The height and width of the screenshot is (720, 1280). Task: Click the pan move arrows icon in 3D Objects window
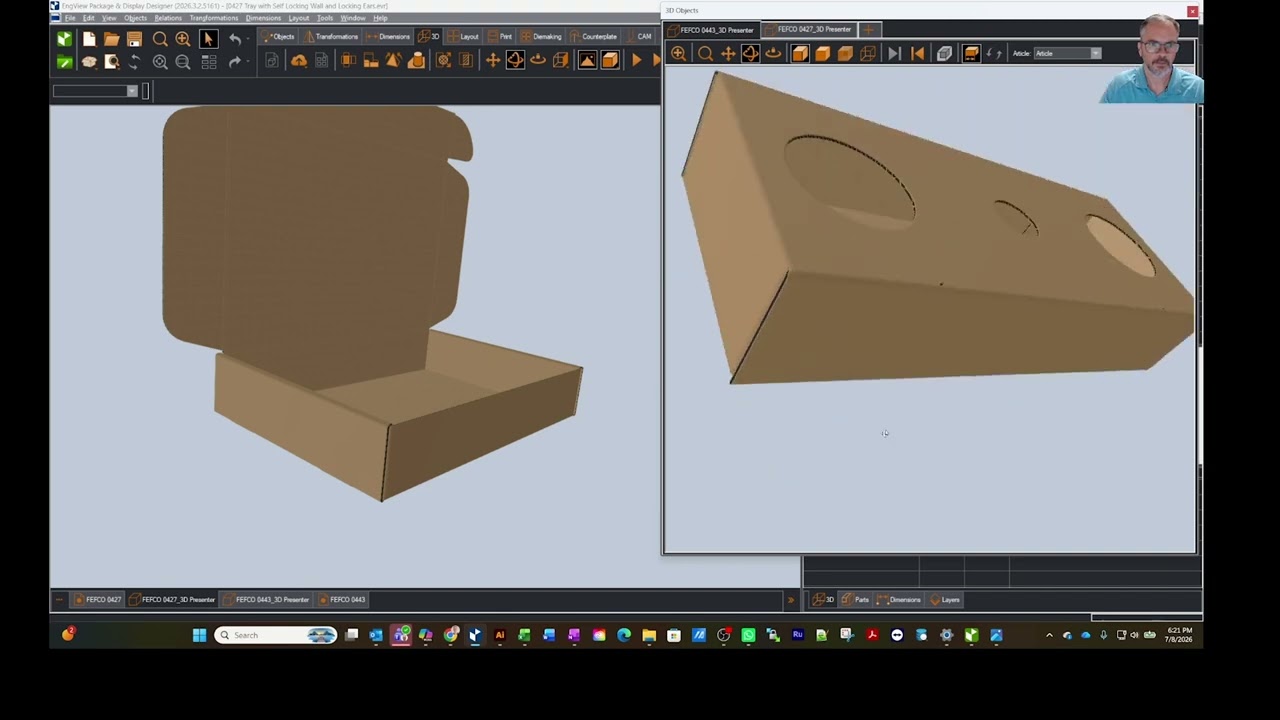point(728,54)
